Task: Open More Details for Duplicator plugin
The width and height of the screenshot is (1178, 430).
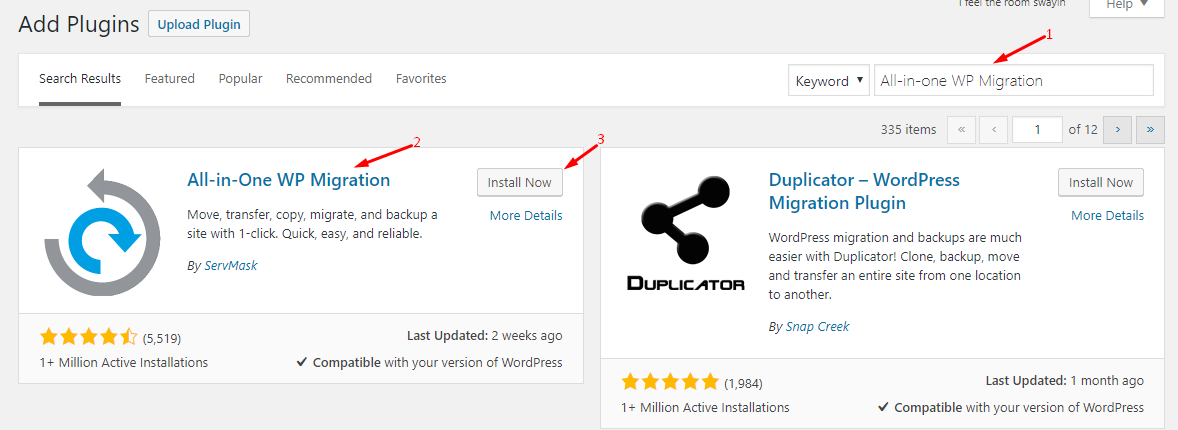Action: point(1107,216)
